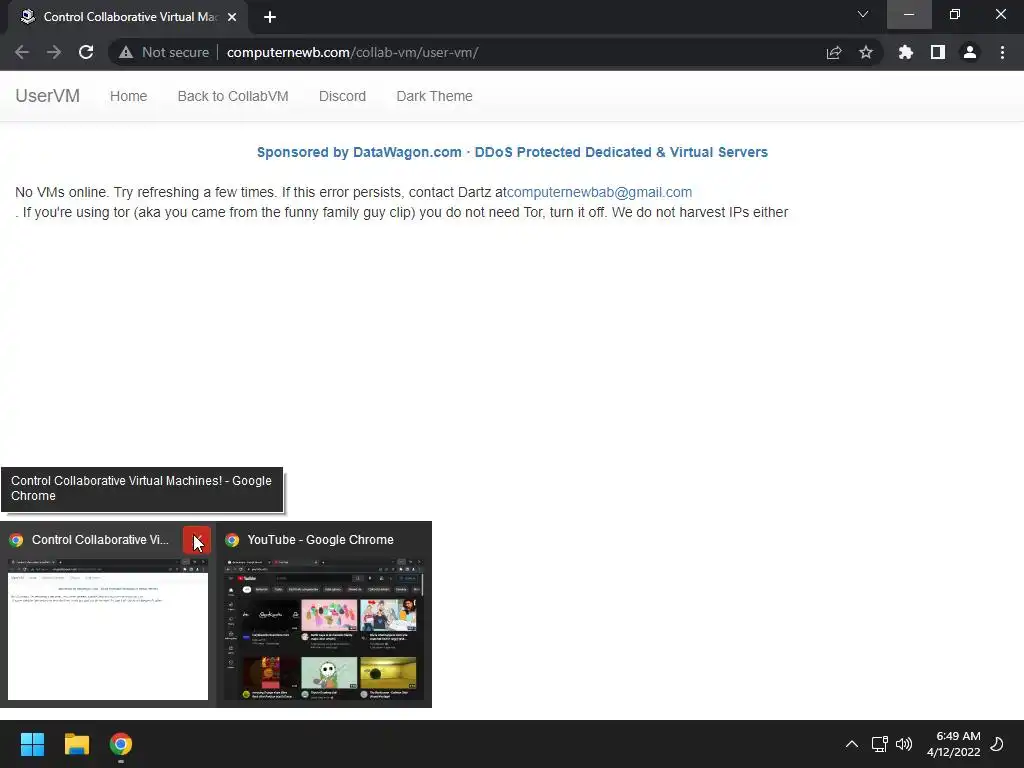Open the Discord nav link
This screenshot has width=1024, height=768.
coord(342,96)
